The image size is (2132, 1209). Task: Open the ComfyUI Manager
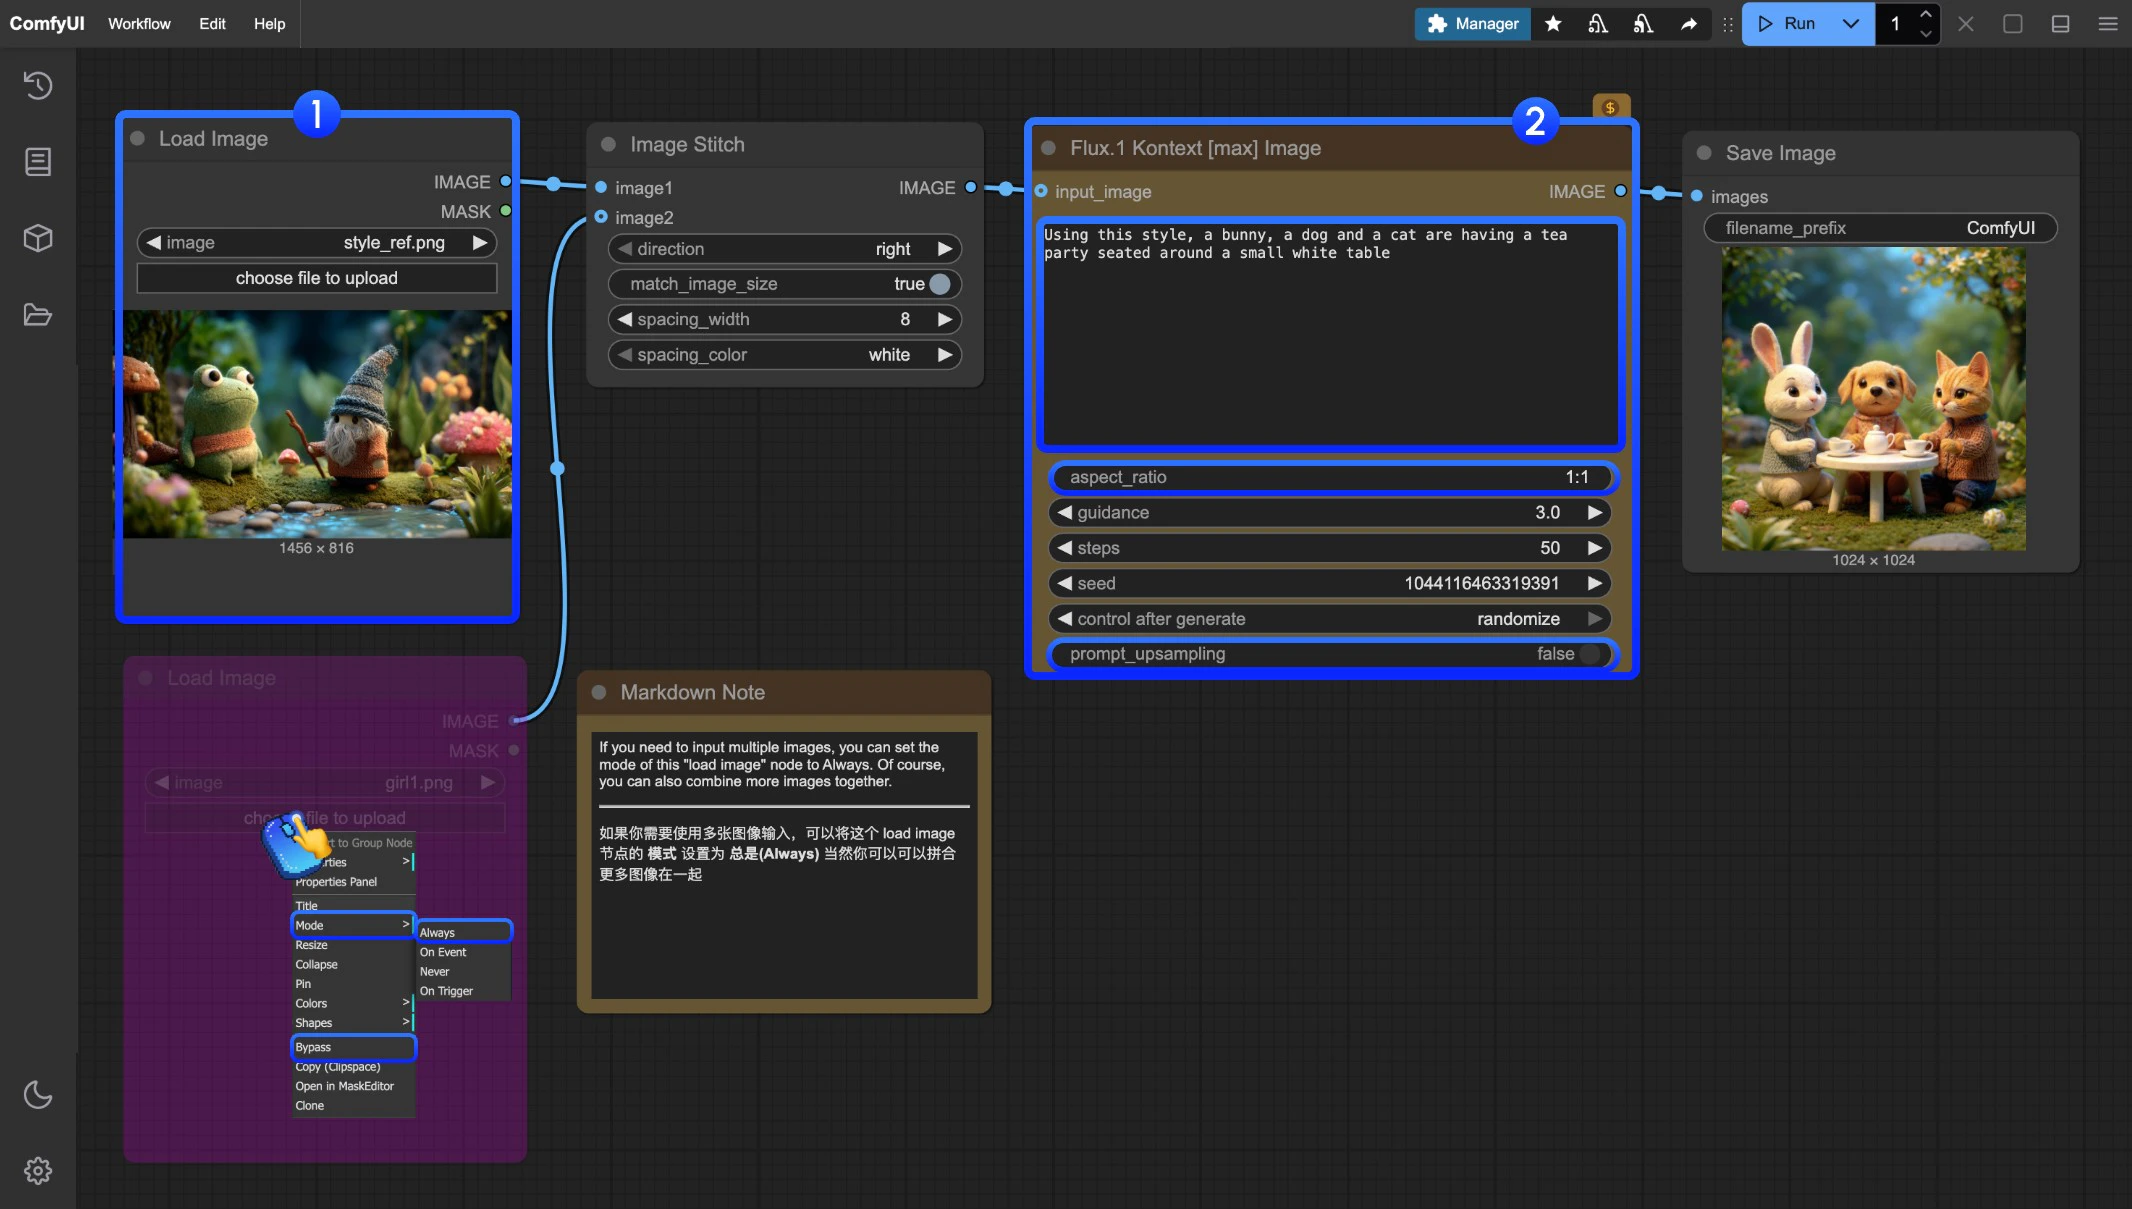click(x=1471, y=23)
